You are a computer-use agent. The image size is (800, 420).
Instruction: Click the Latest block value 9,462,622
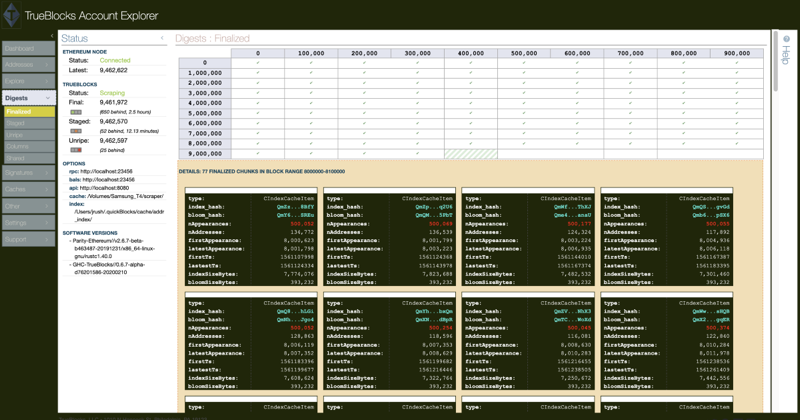(113, 70)
